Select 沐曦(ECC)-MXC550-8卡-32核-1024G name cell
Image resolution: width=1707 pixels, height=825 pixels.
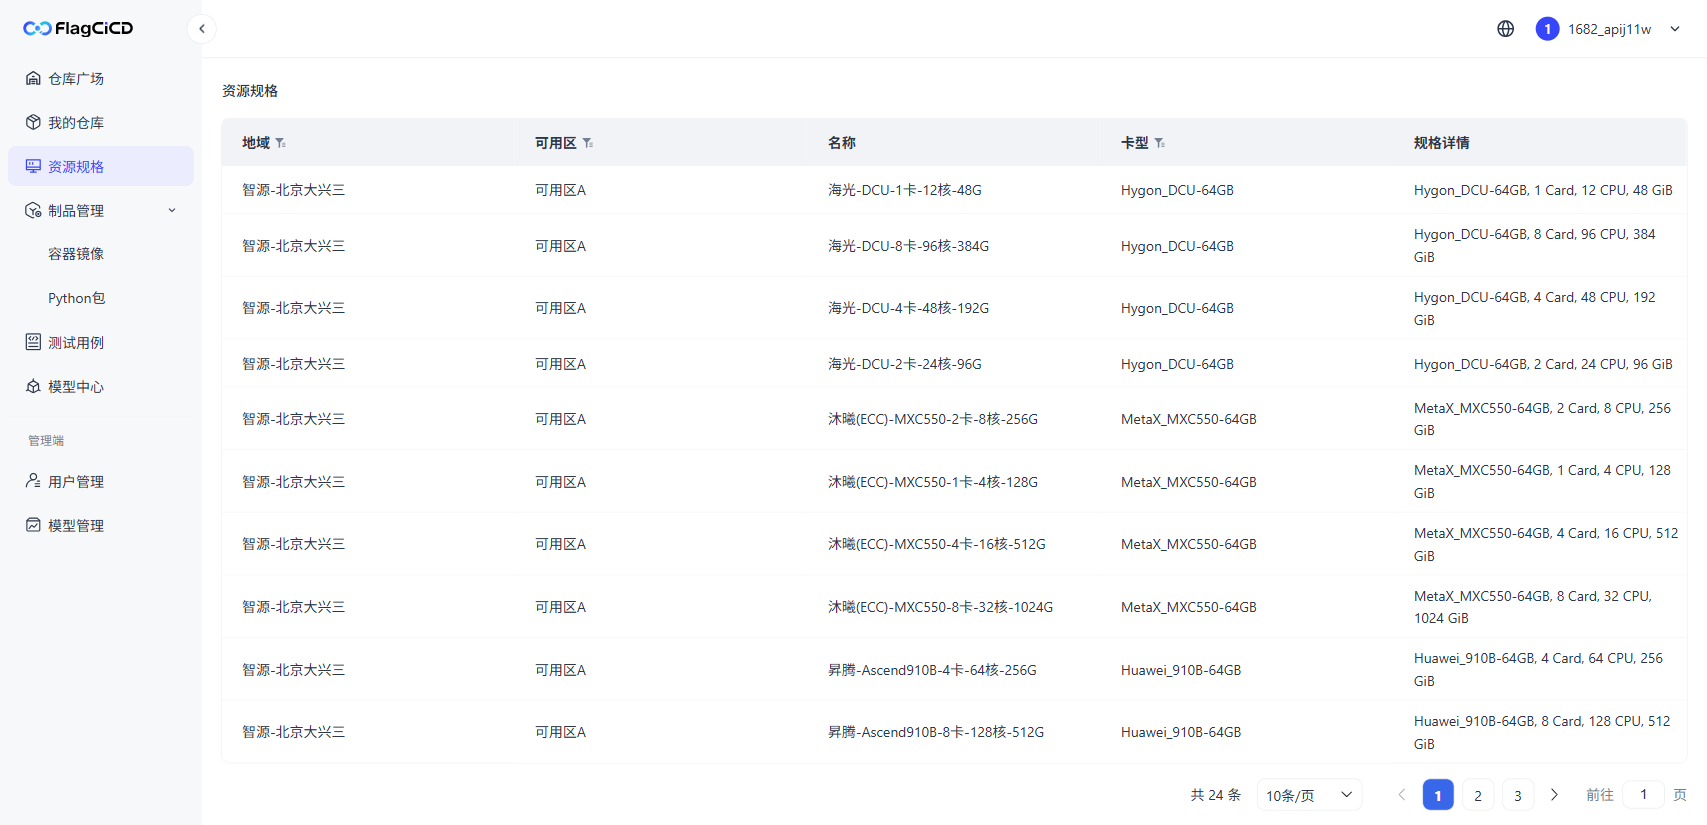[940, 607]
